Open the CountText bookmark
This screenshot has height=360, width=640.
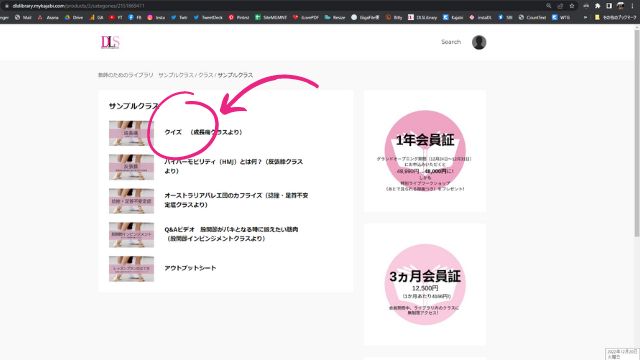[x=532, y=18]
